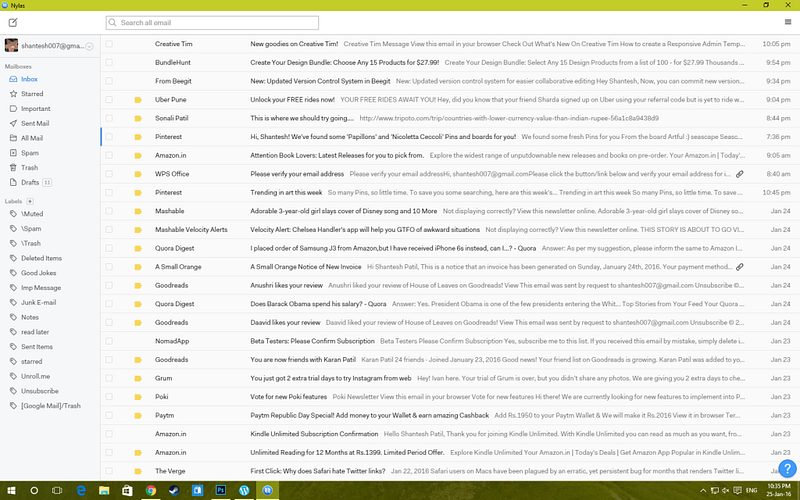Click the Drafts count badge 11
The width and height of the screenshot is (800, 500).
point(47,182)
